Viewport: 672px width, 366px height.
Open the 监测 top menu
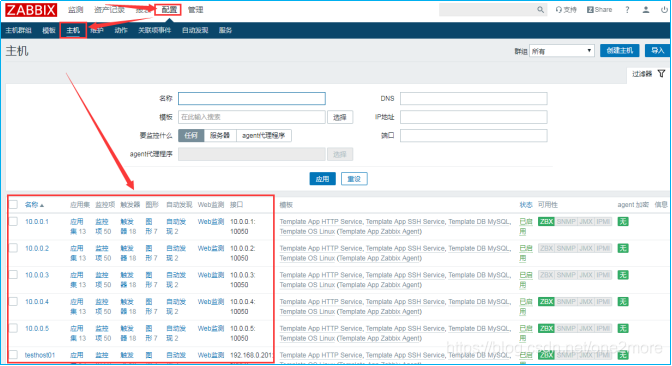[x=75, y=10]
